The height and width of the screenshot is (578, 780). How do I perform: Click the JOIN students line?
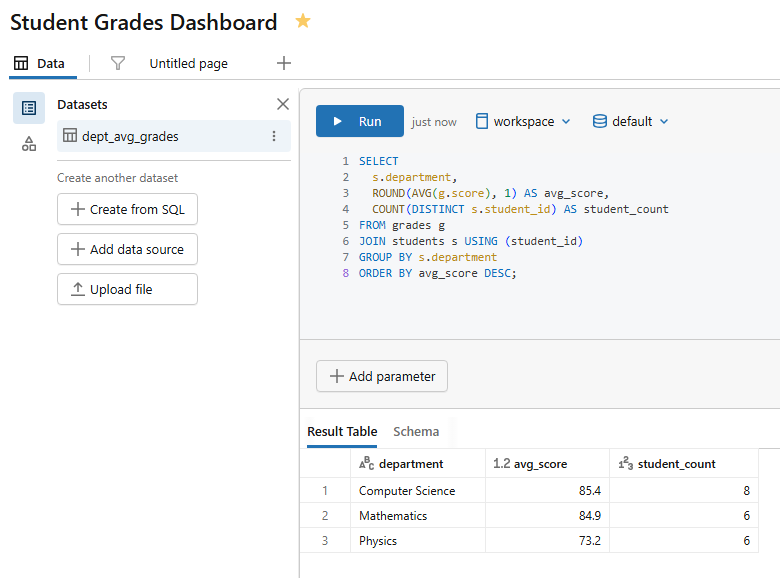coord(471,241)
